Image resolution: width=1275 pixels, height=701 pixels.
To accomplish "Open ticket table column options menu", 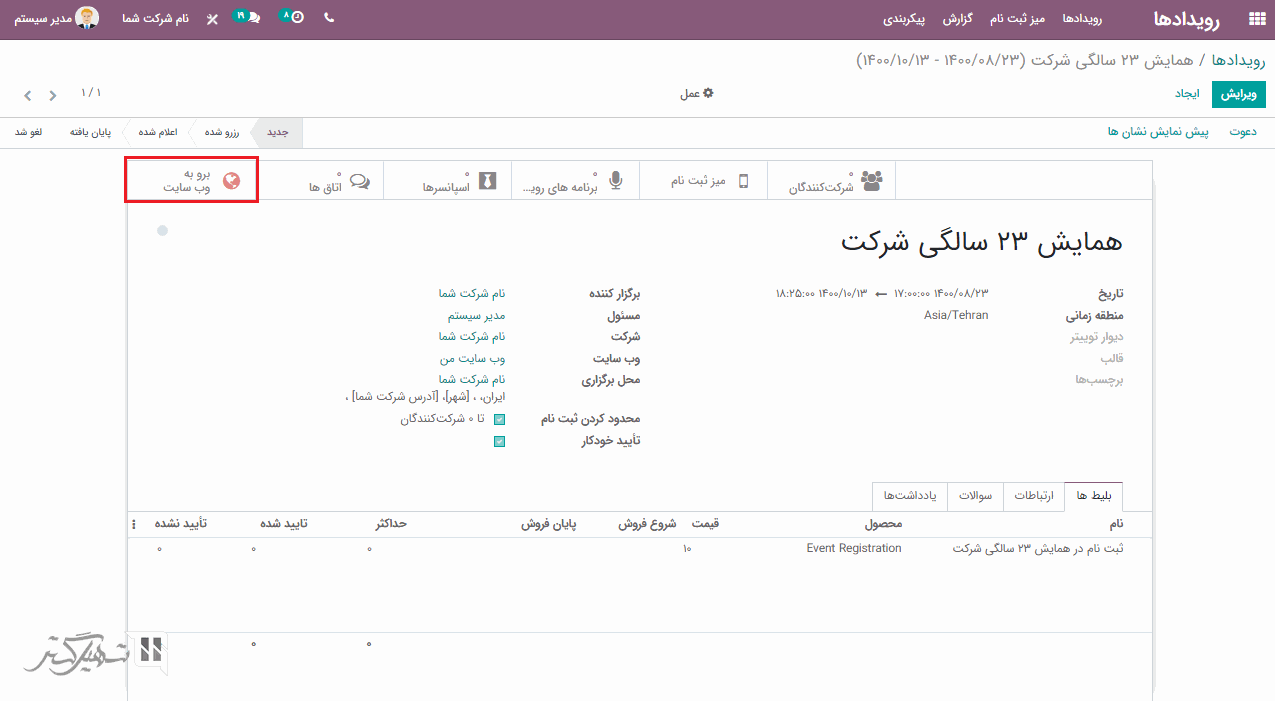I will point(134,524).
